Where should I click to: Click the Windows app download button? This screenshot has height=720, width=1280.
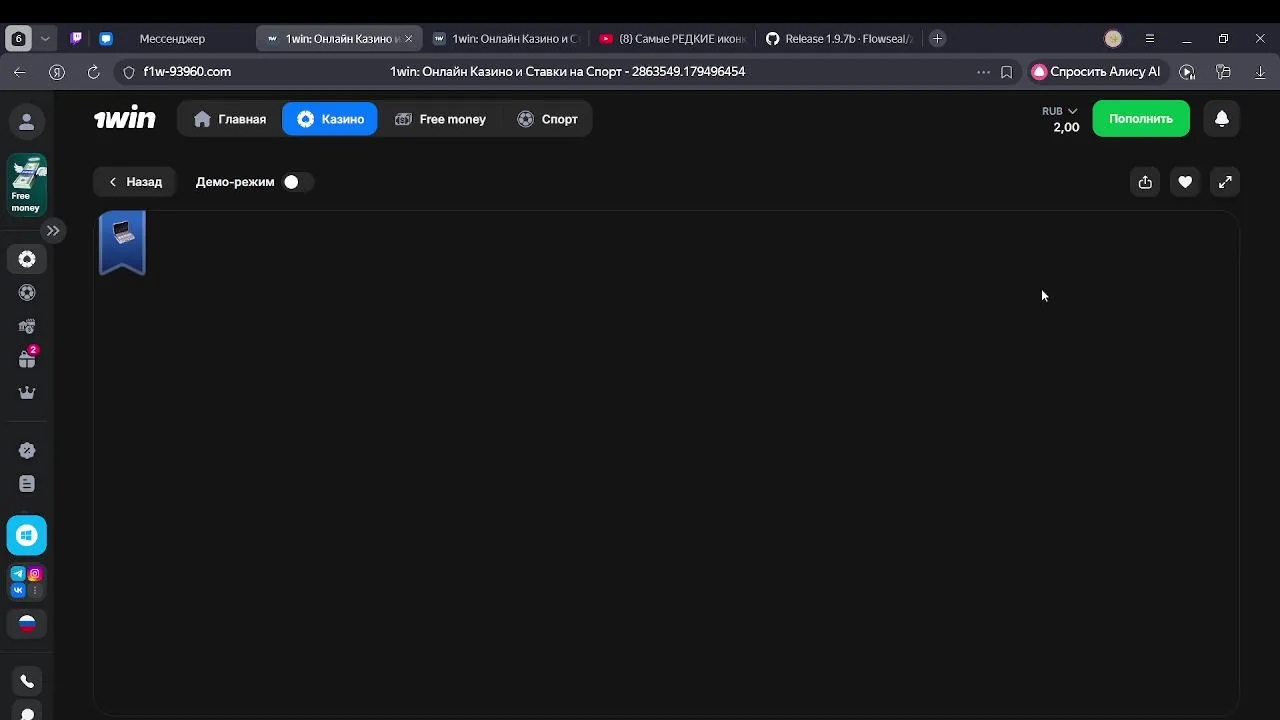coord(27,536)
